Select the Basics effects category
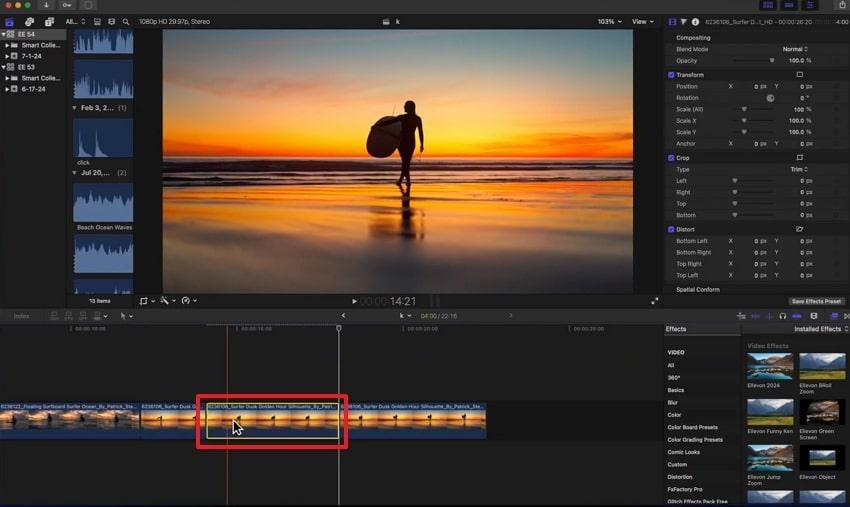Image resolution: width=850 pixels, height=507 pixels. [x=675, y=390]
